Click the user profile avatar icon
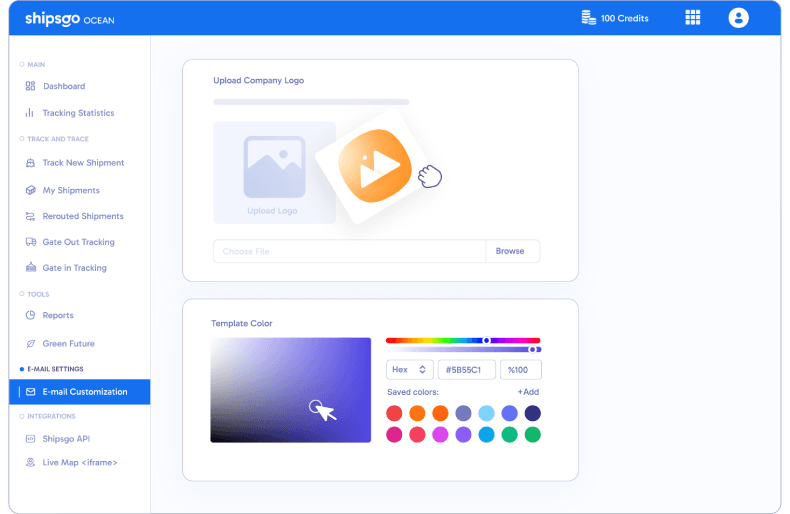This screenshot has height=514, width=790. [x=738, y=18]
